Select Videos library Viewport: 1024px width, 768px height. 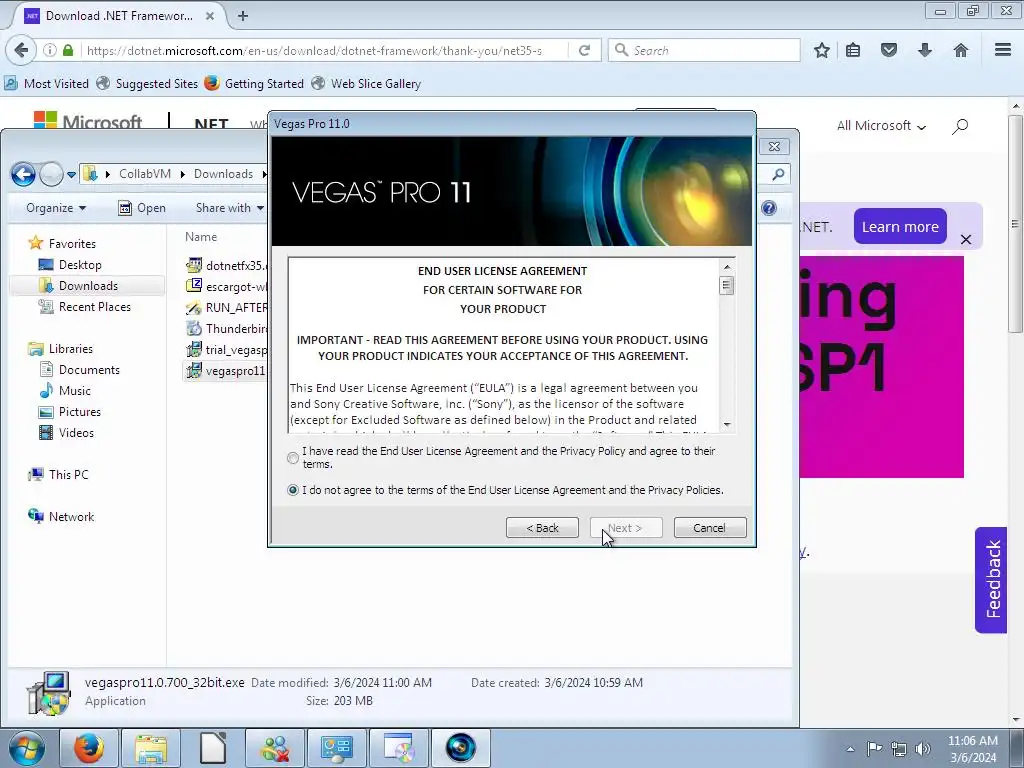click(76, 432)
